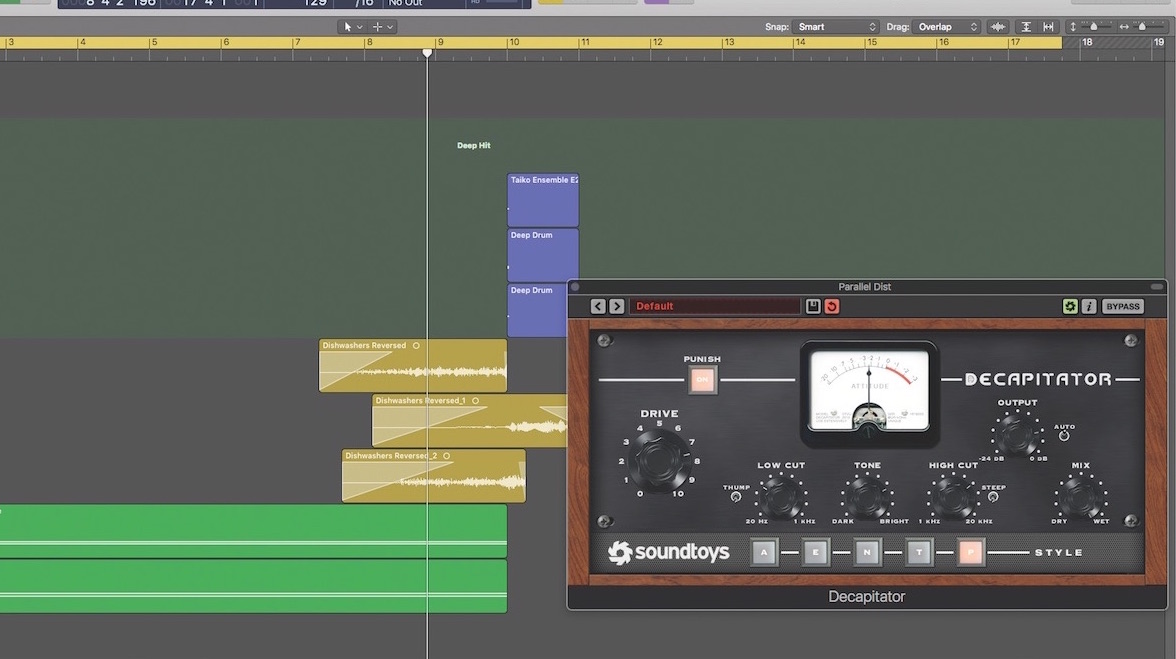The height and width of the screenshot is (659, 1176).
Task: Click the Deep Hit marker label
Action: (x=473, y=145)
